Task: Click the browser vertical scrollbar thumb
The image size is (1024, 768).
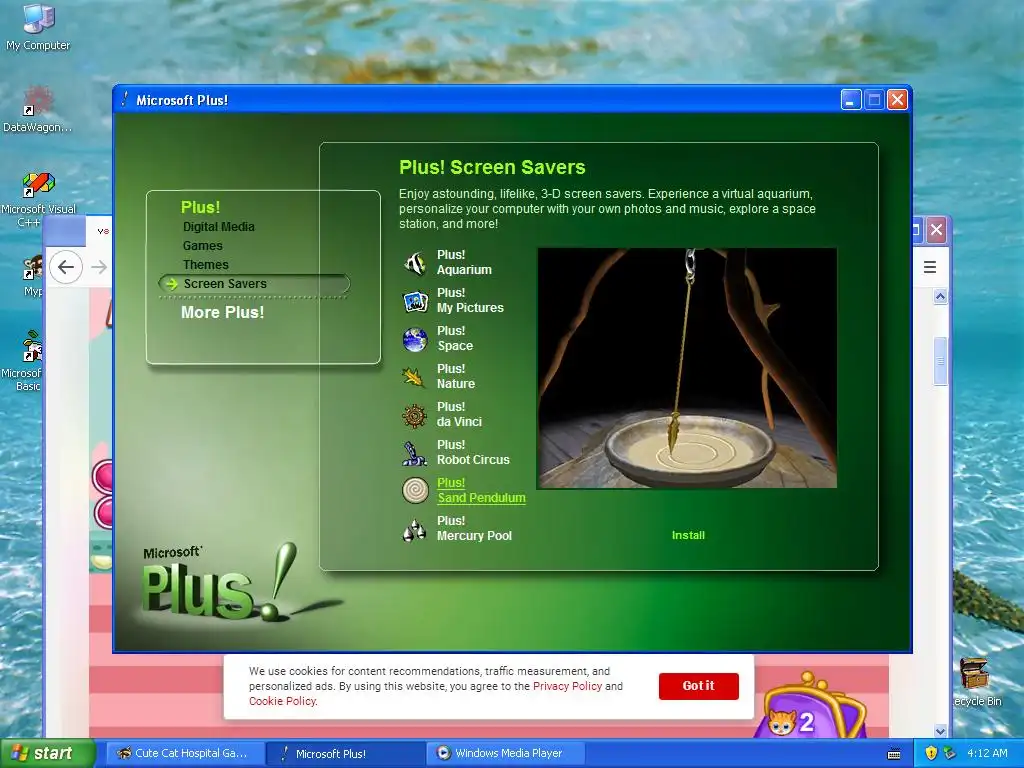Action: (x=940, y=361)
